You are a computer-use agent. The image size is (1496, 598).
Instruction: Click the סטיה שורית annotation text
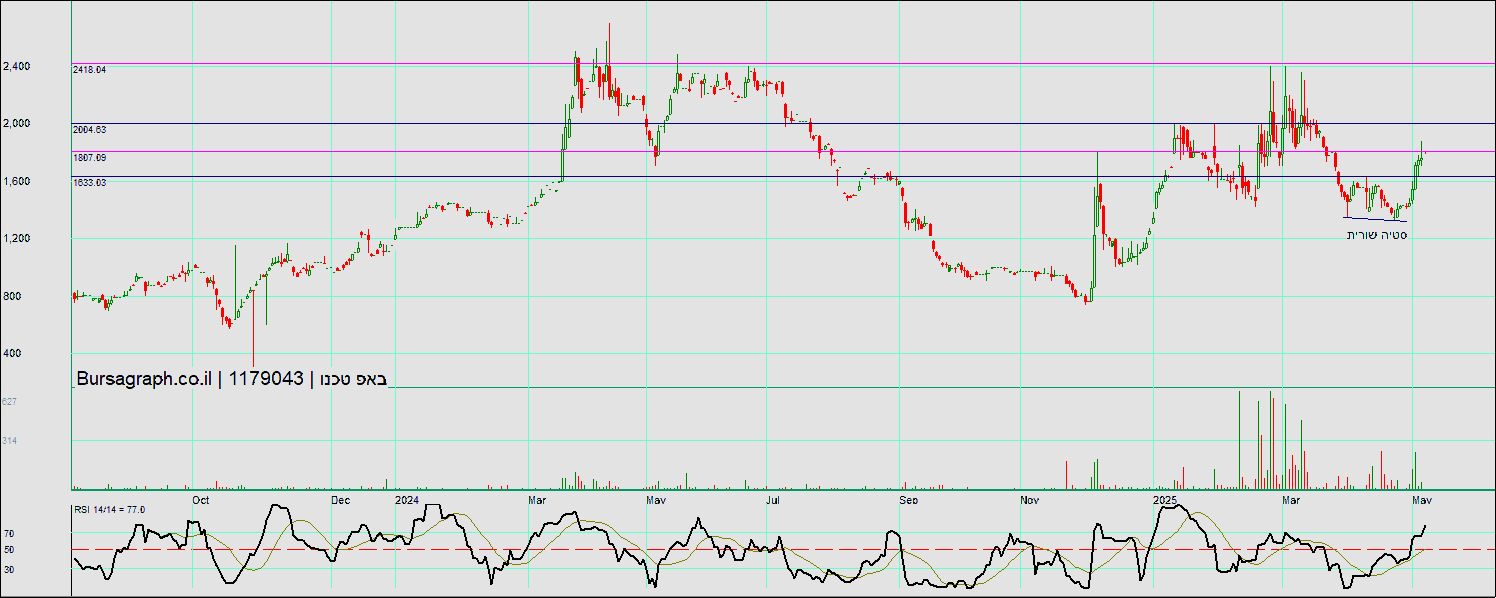(1377, 234)
